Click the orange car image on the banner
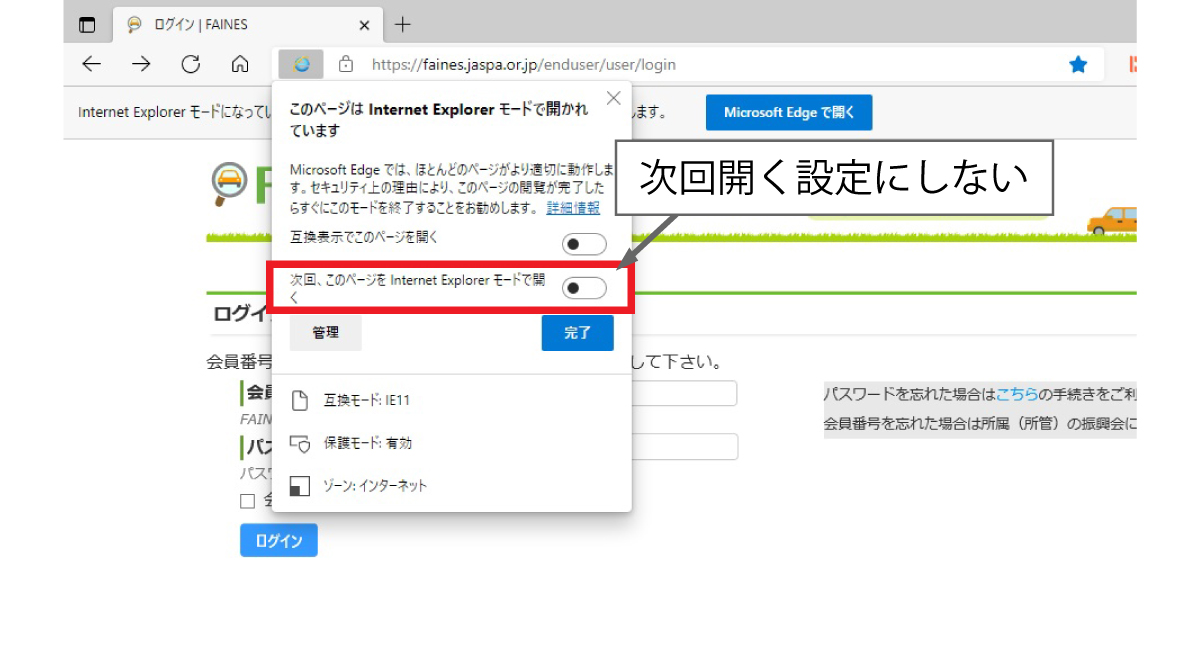The image size is (1200, 650). click(1113, 220)
